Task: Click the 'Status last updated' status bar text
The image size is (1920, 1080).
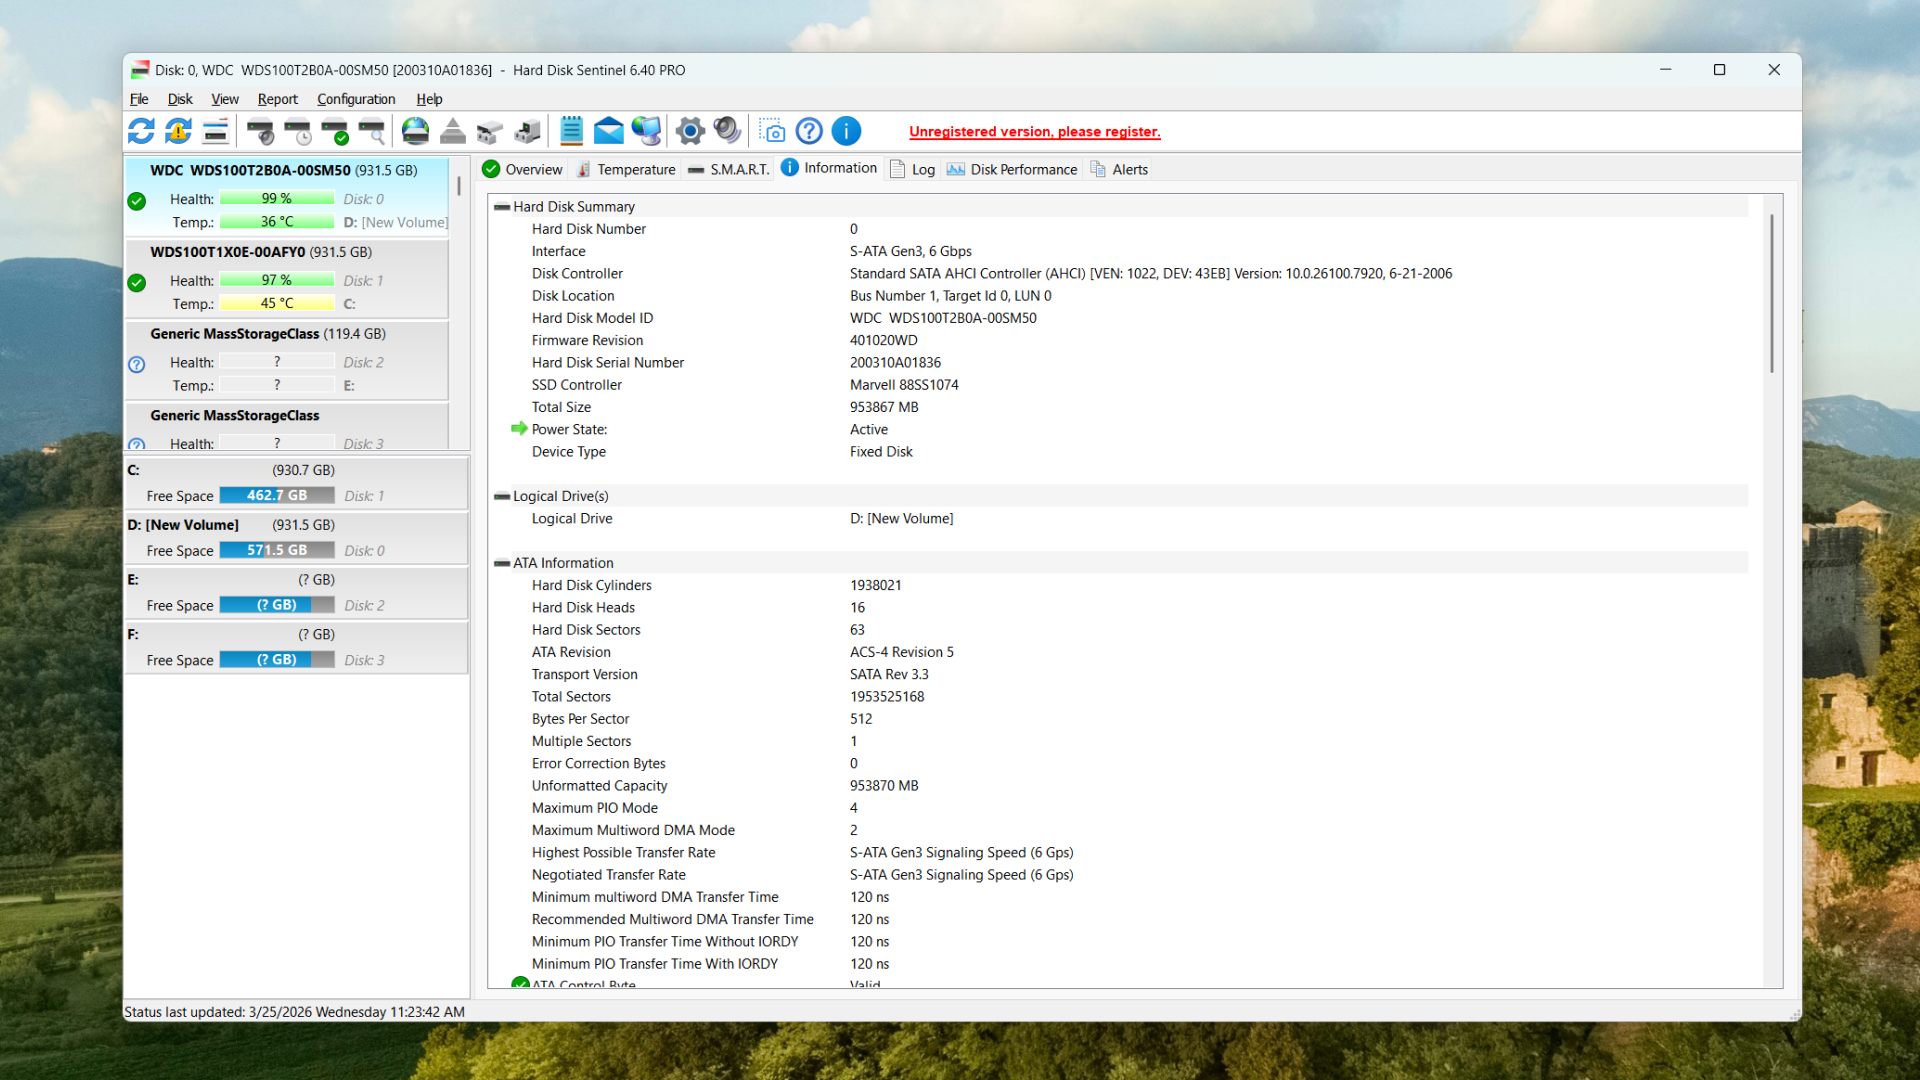Action: (x=295, y=1012)
